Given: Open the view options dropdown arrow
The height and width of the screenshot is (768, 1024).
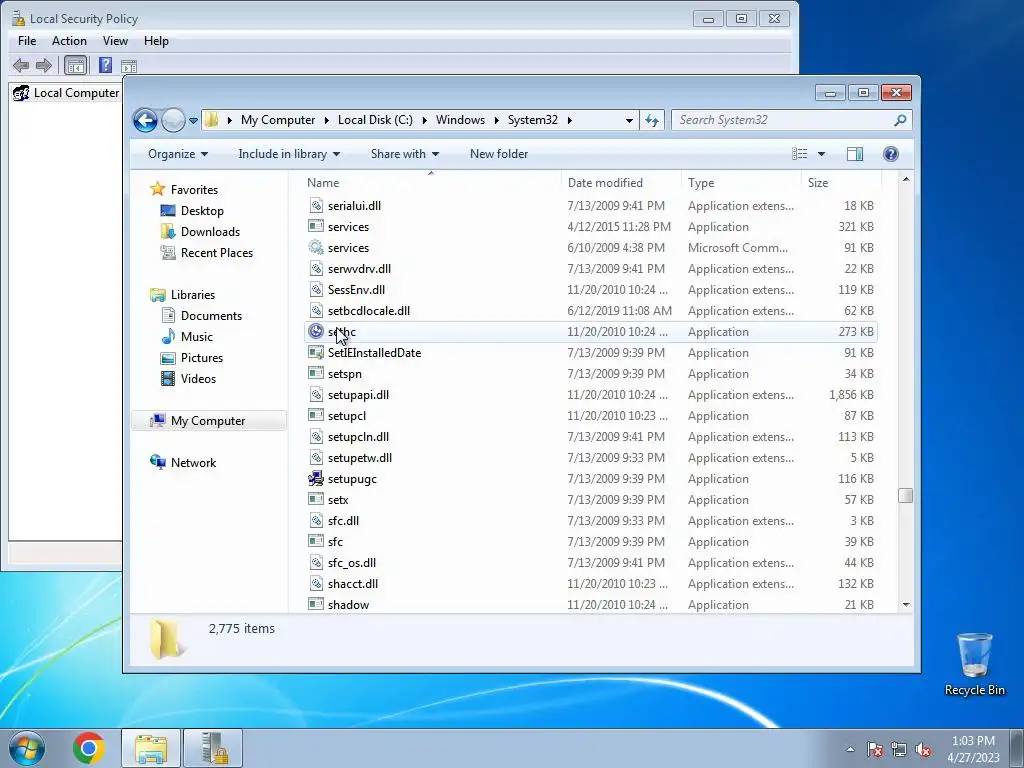Looking at the screenshot, I should coord(821,154).
